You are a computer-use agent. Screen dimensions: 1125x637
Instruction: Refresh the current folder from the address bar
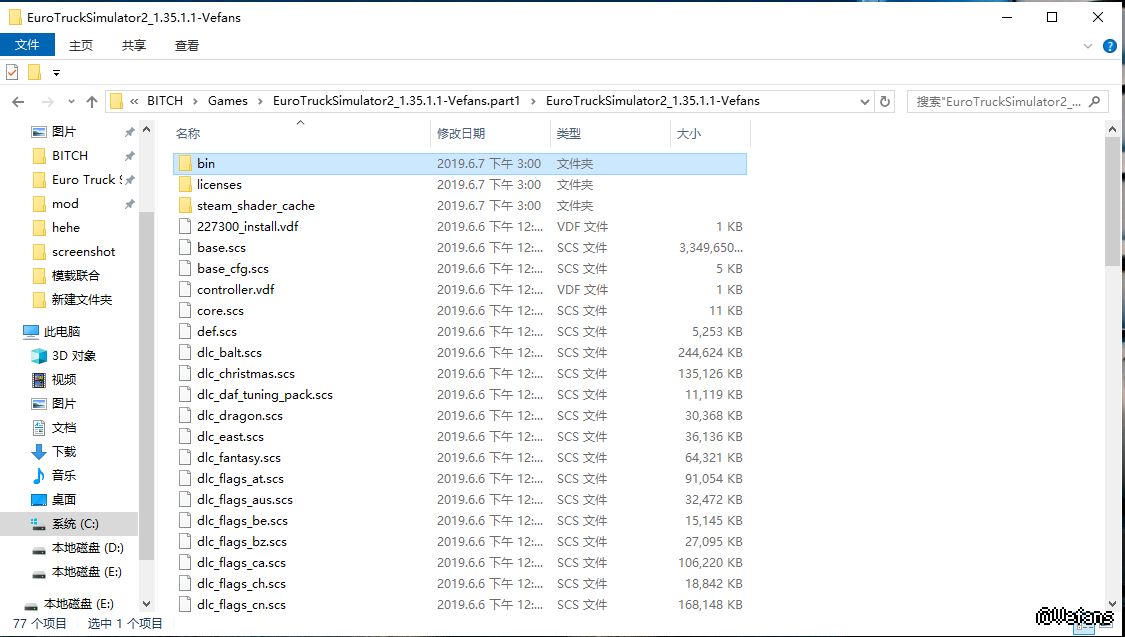[884, 101]
